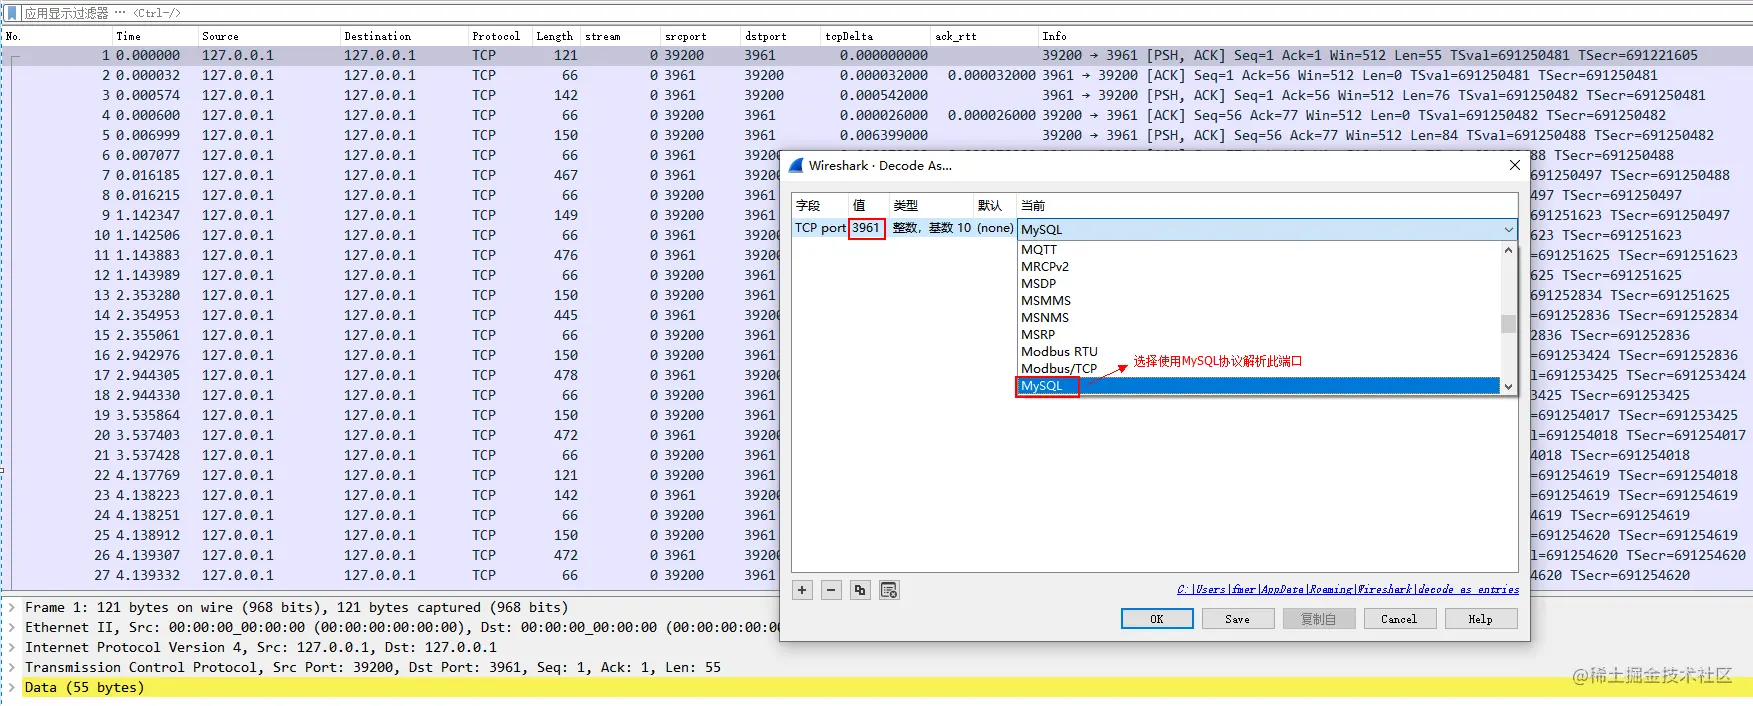Choose Modbus/TCP from the protocol list
The image size is (1753, 706).
pos(1259,369)
